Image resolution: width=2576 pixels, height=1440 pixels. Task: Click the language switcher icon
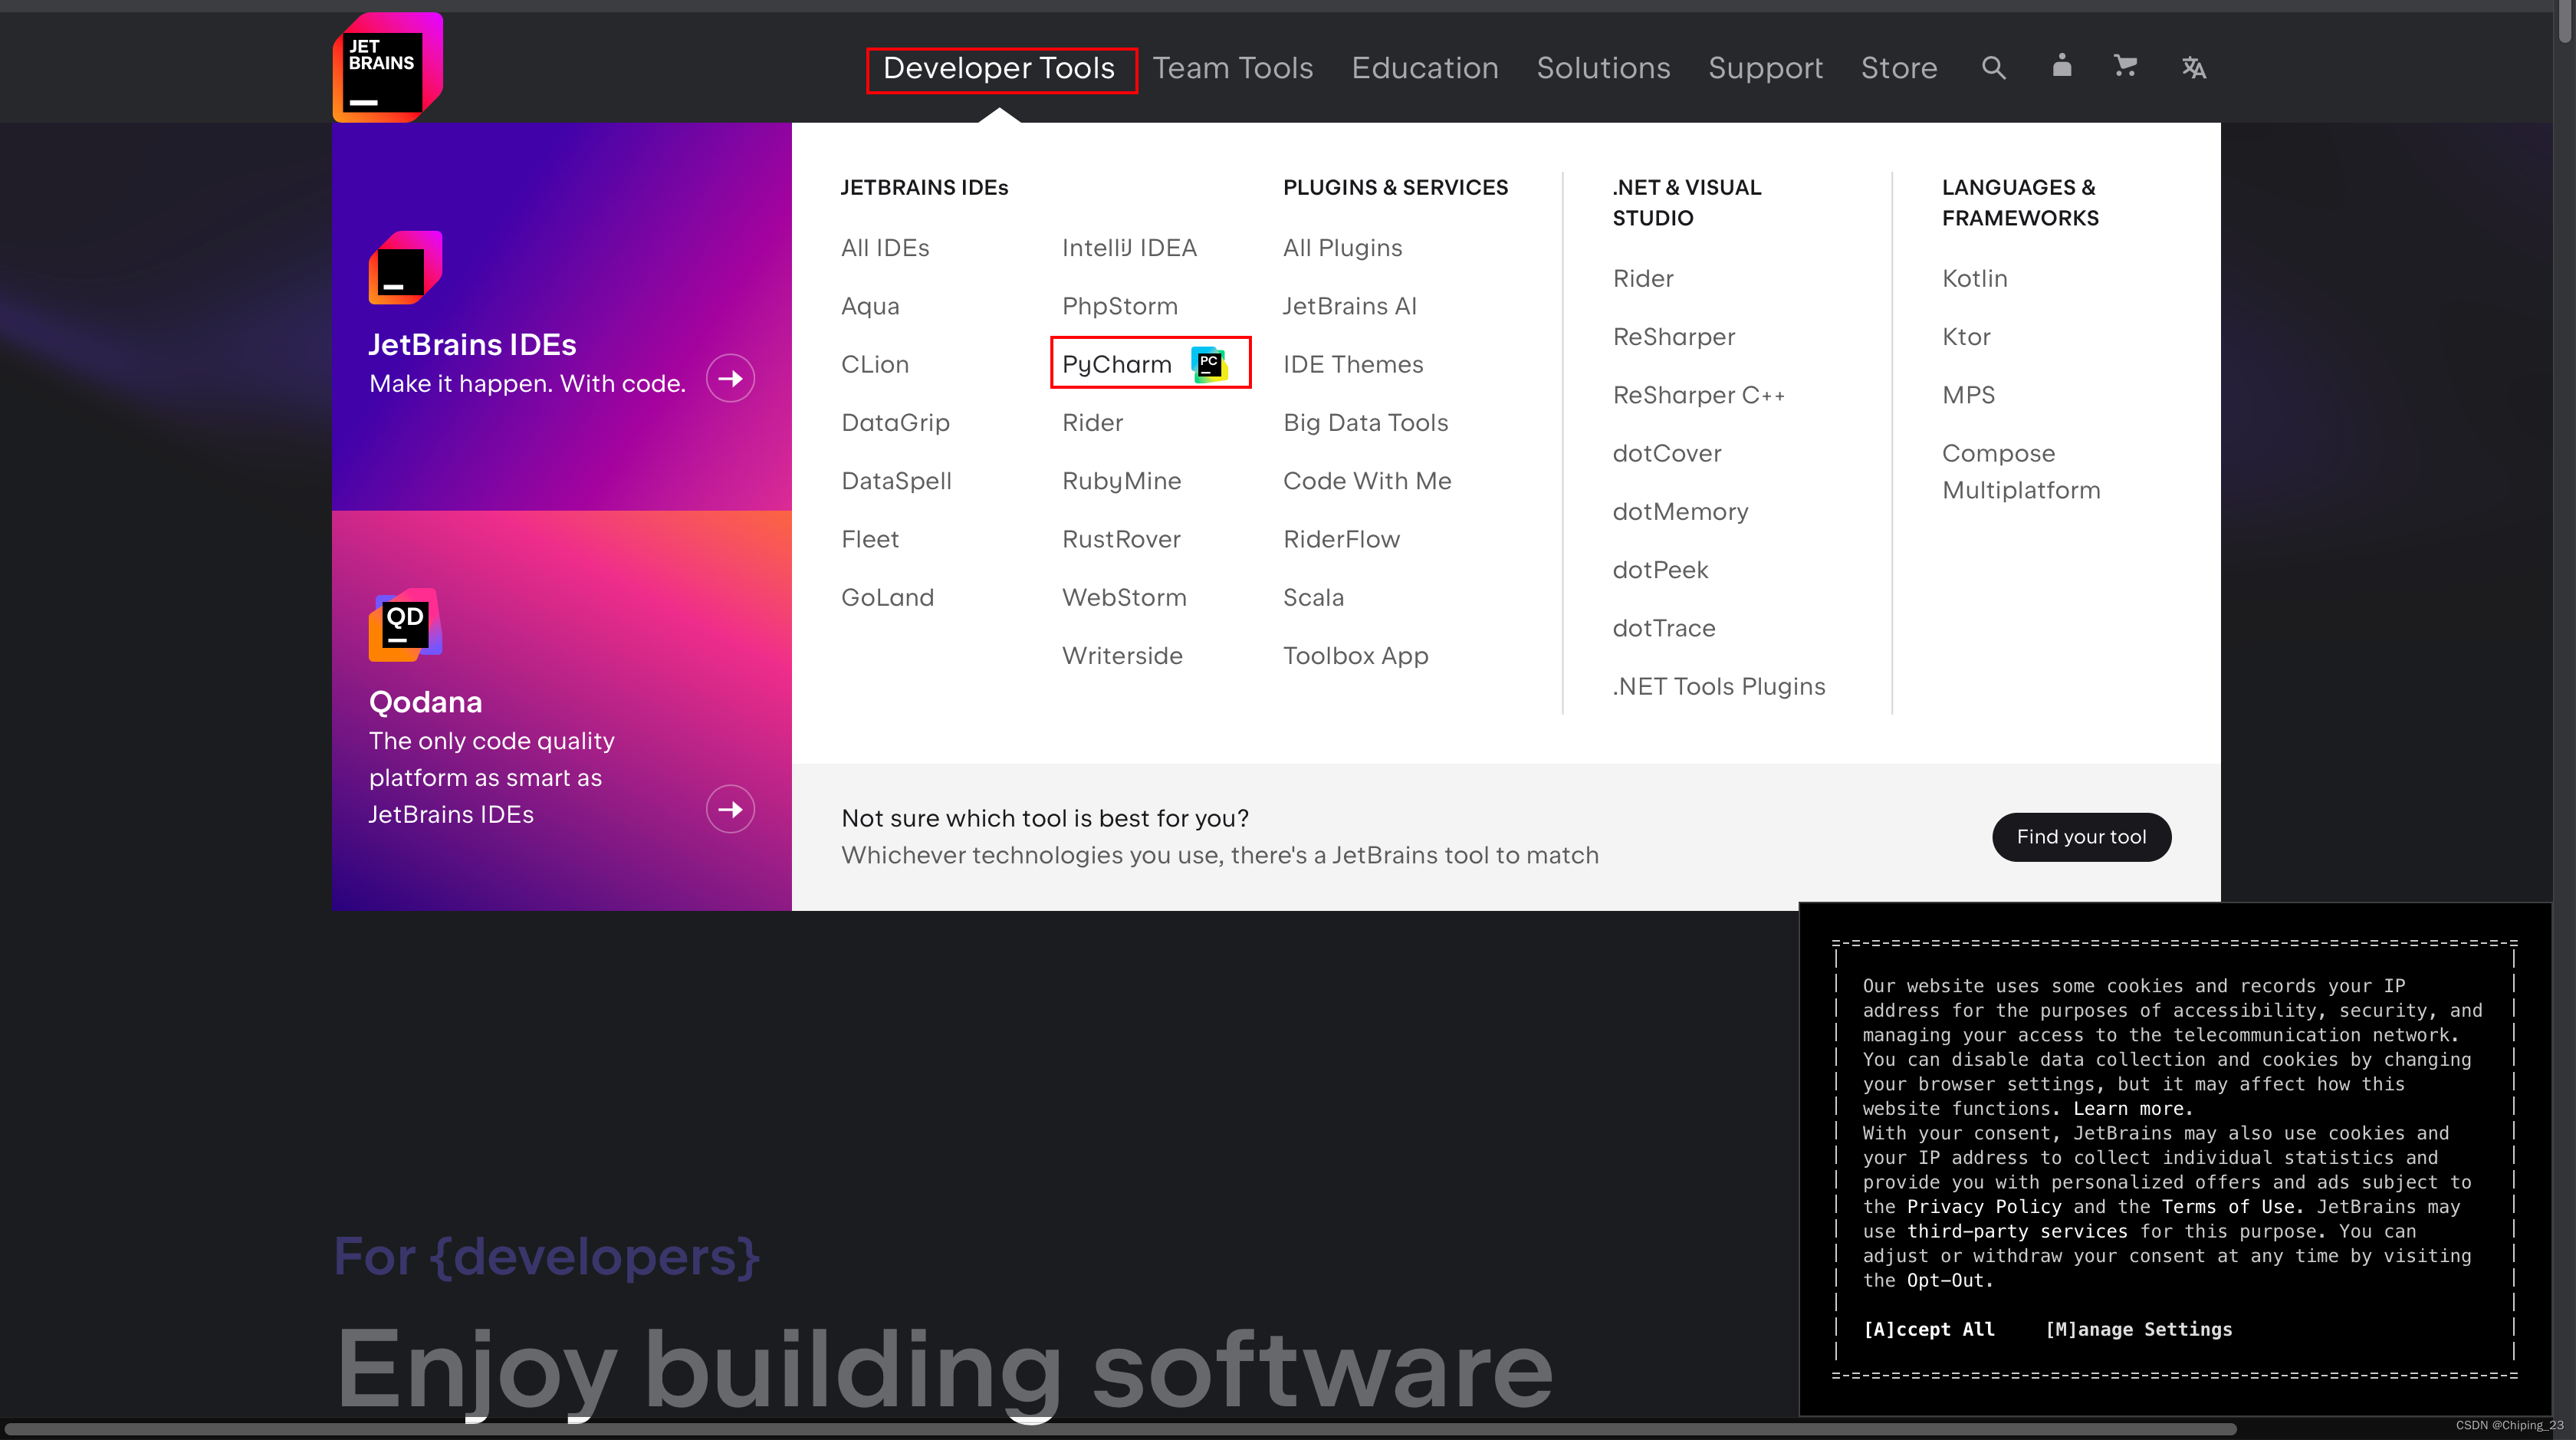2194,67
